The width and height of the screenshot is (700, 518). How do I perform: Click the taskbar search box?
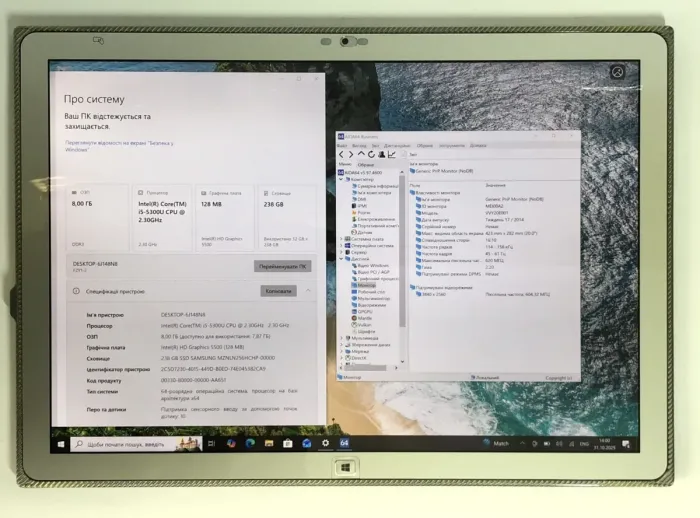(x=136, y=444)
